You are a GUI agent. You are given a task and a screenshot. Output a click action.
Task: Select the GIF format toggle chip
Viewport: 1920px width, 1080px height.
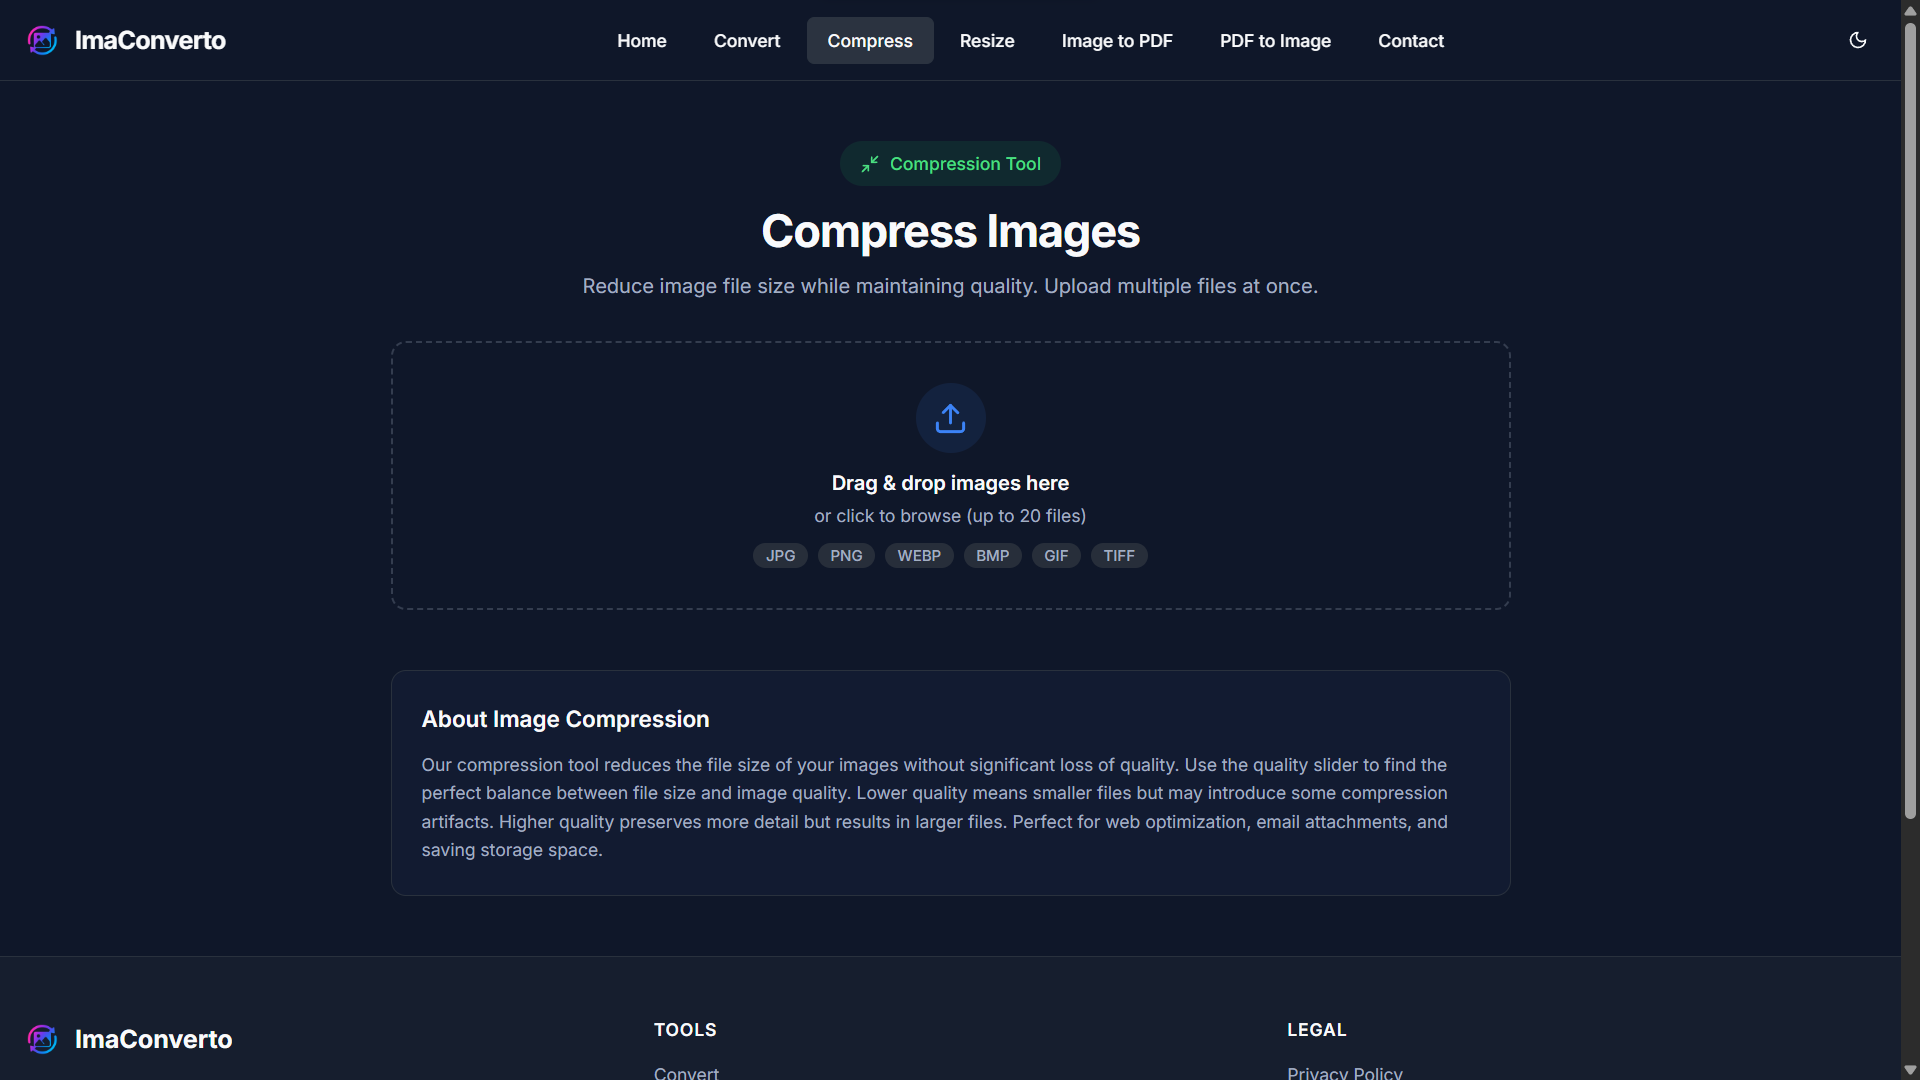(x=1055, y=555)
